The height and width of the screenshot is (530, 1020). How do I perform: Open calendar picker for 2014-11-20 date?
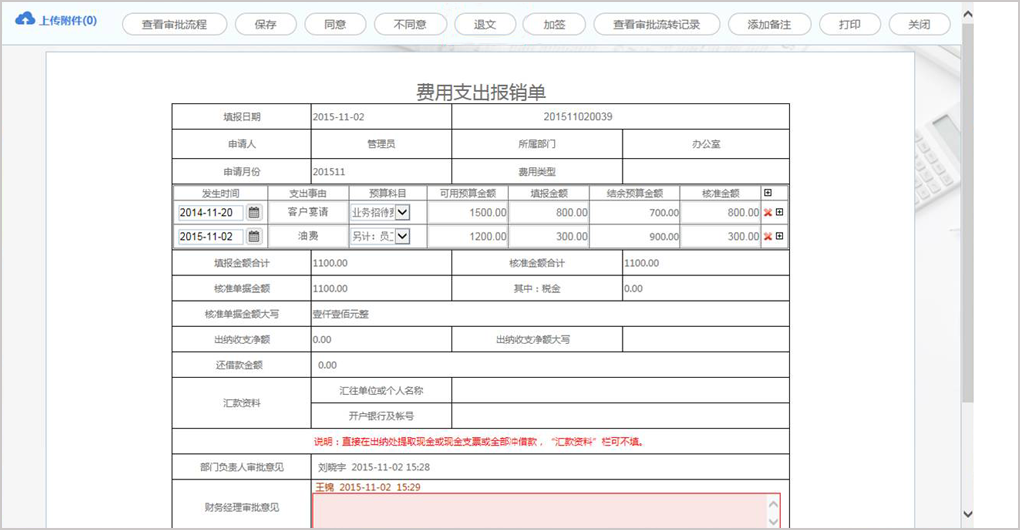[x=254, y=212]
